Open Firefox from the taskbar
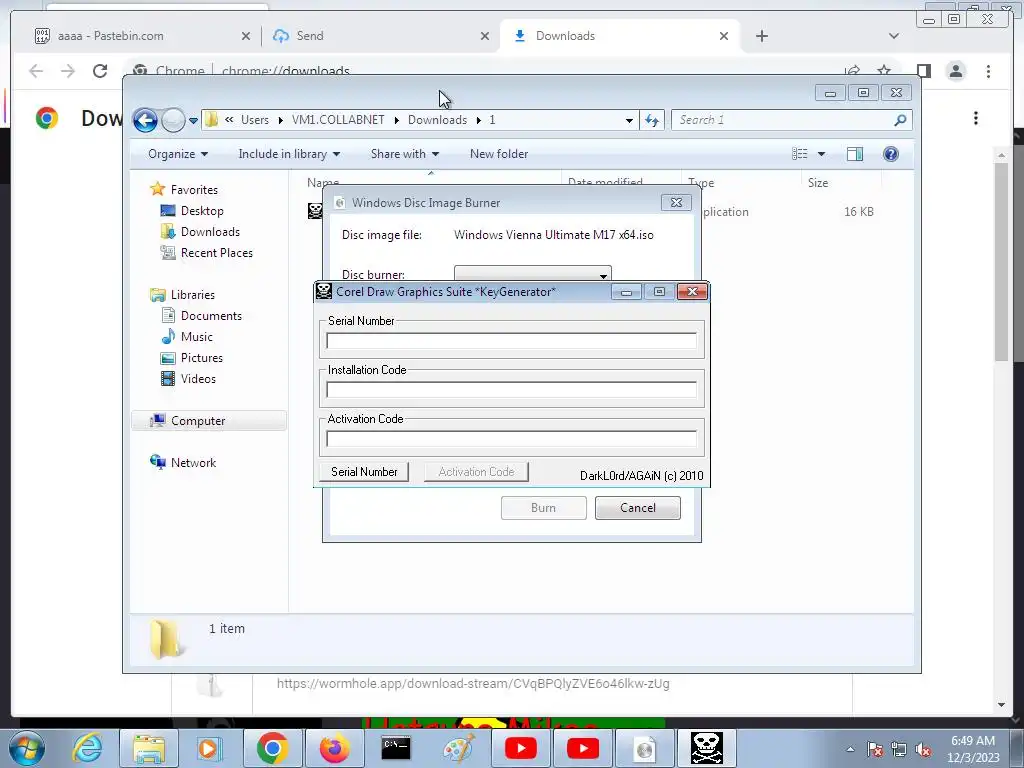The height and width of the screenshot is (768, 1024). [334, 748]
